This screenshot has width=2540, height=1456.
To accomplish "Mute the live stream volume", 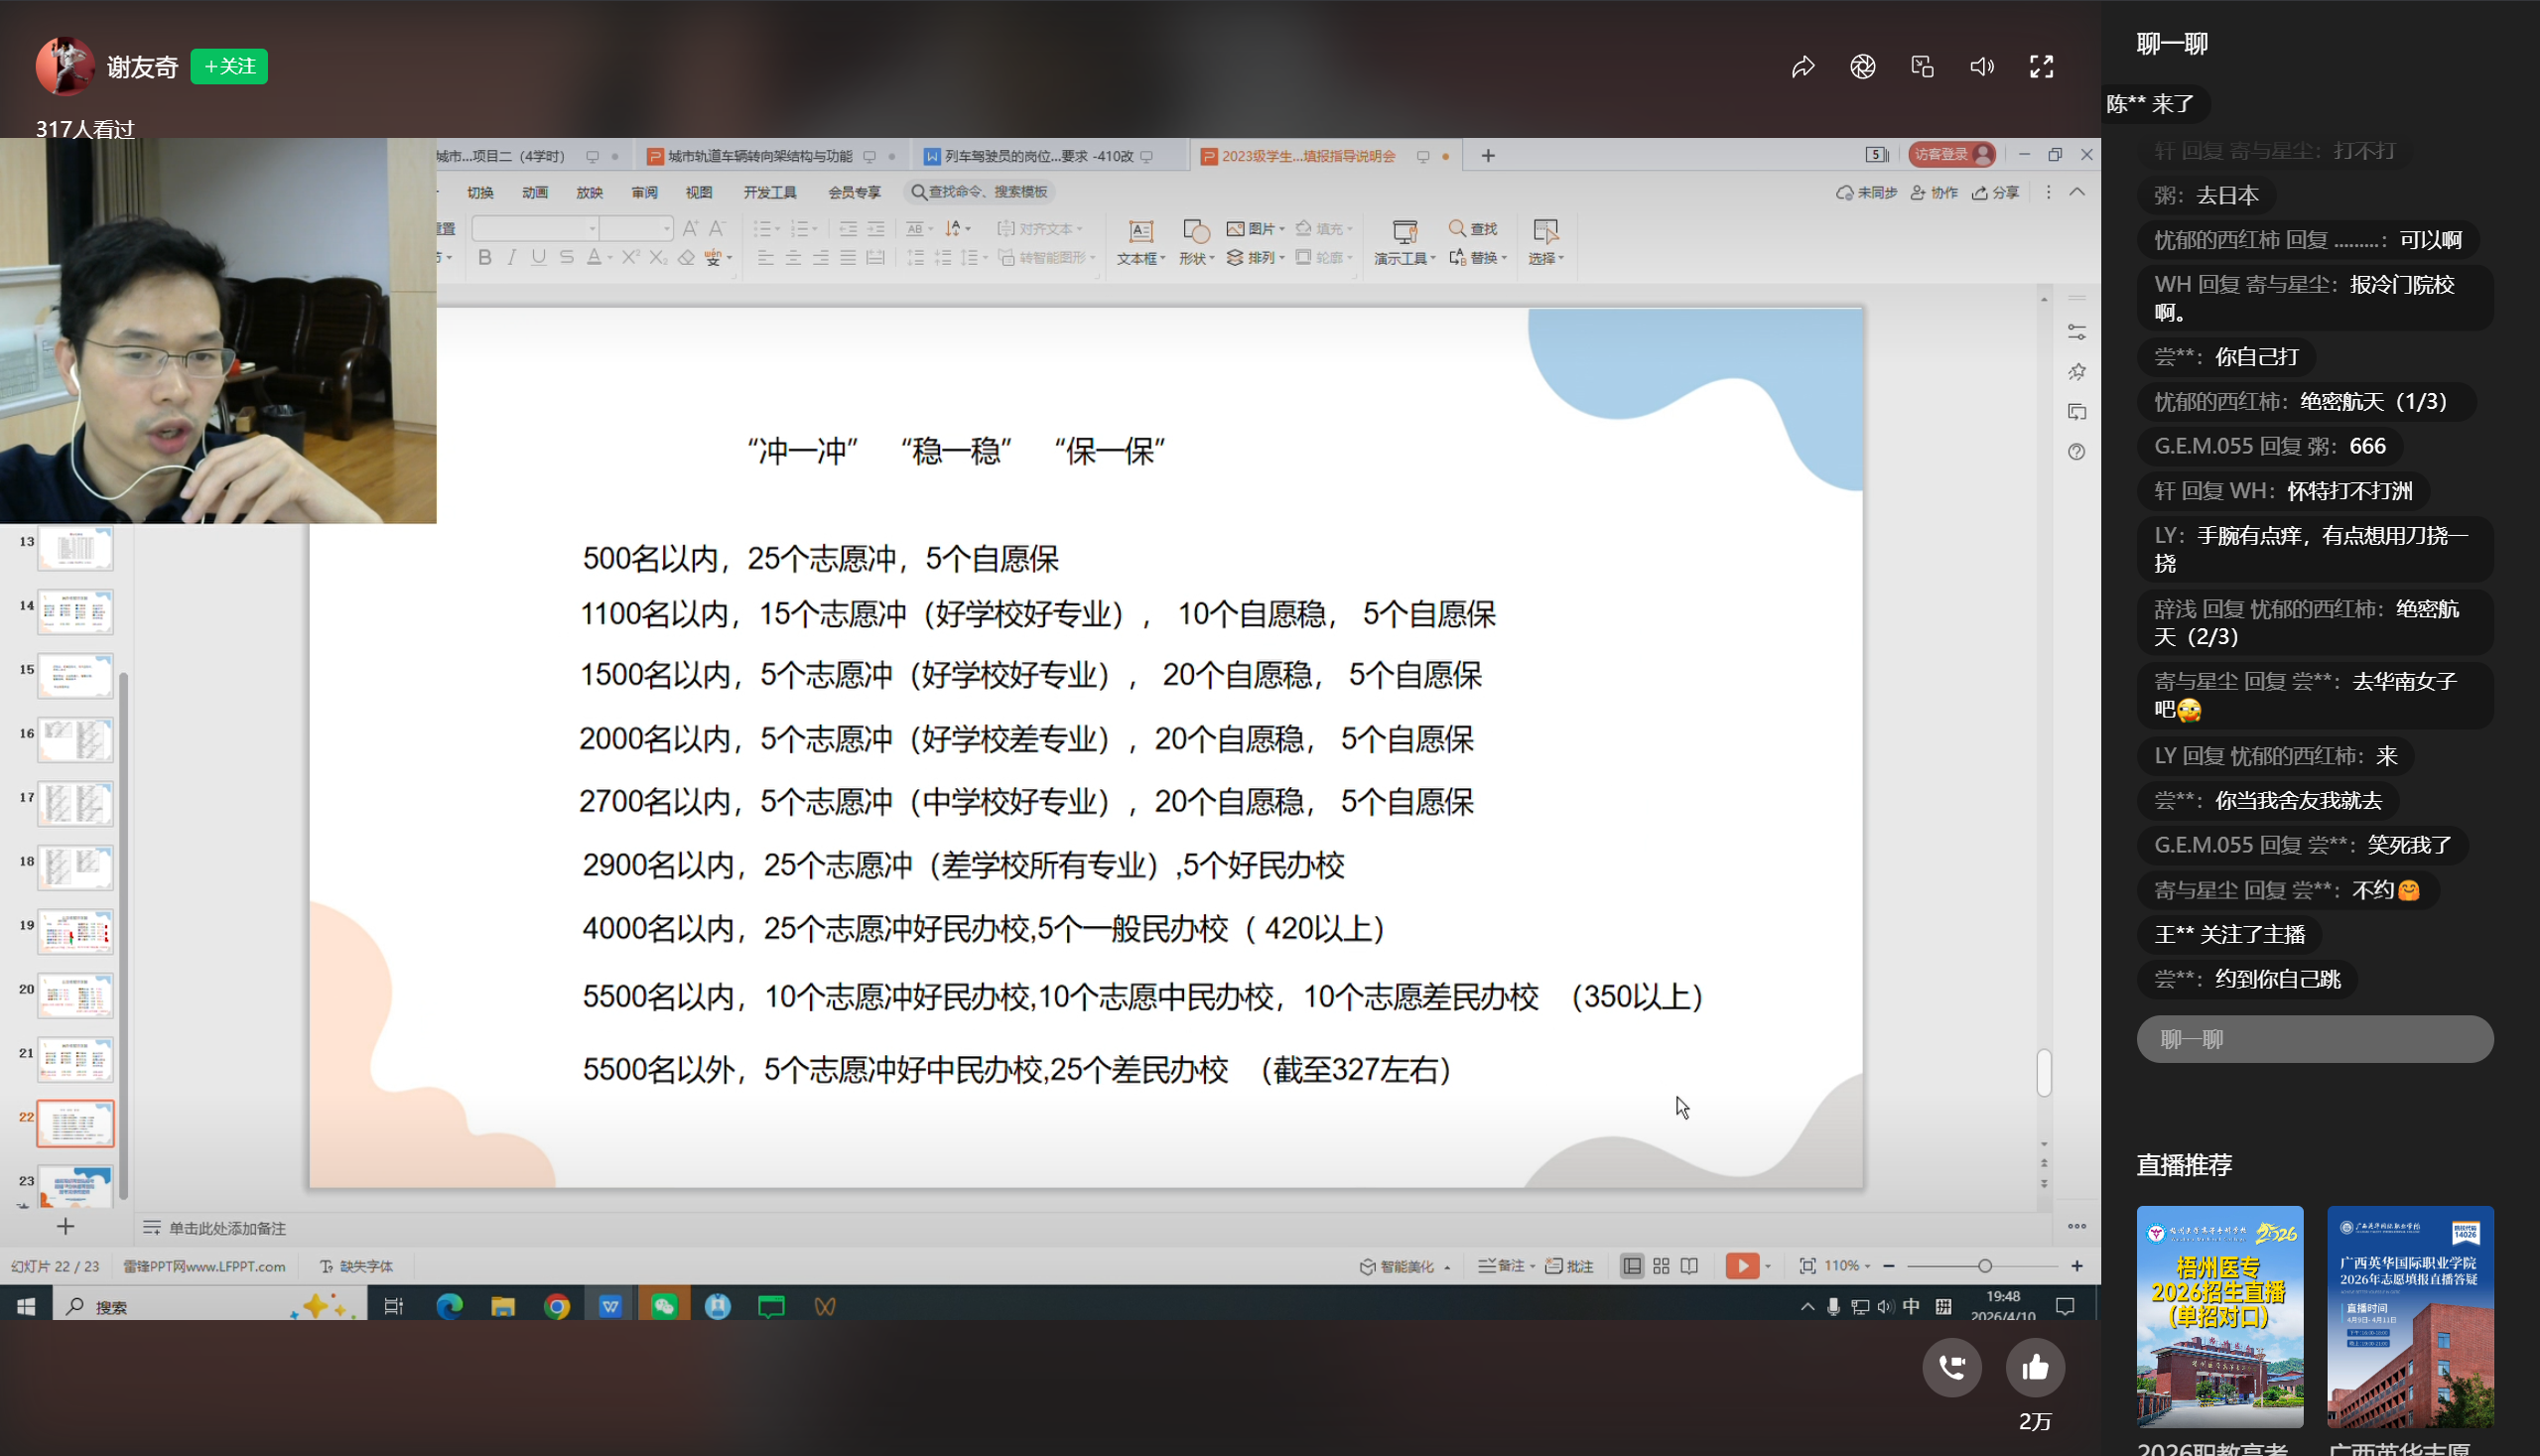I will pyautogui.click(x=1981, y=67).
